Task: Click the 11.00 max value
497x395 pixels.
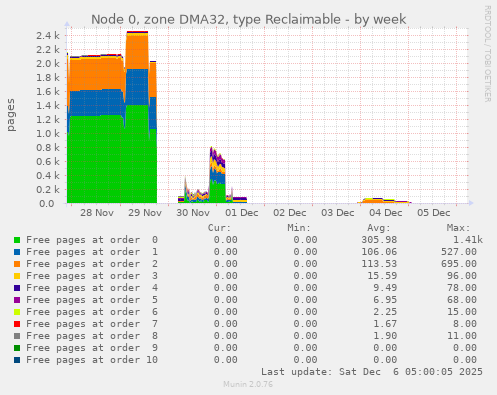Action: click(462, 336)
